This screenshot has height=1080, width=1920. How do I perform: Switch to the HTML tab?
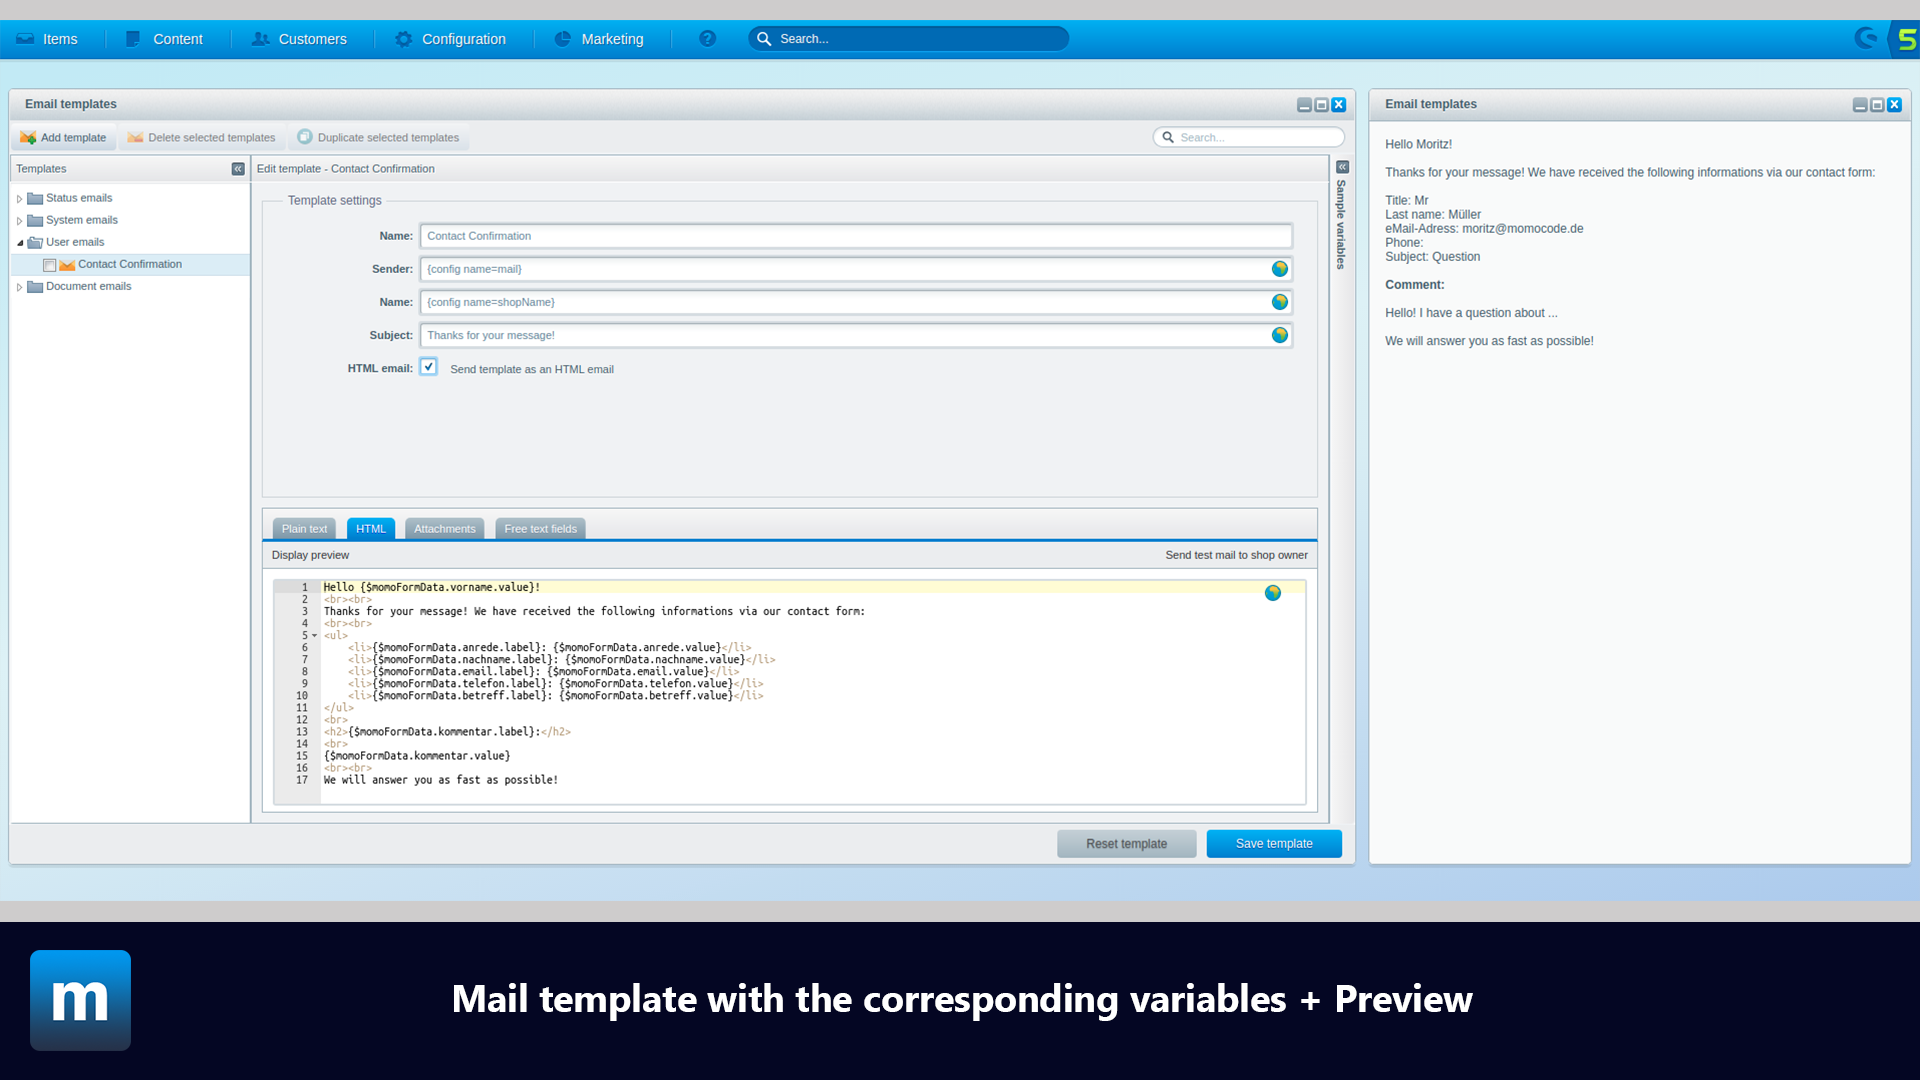(370, 529)
